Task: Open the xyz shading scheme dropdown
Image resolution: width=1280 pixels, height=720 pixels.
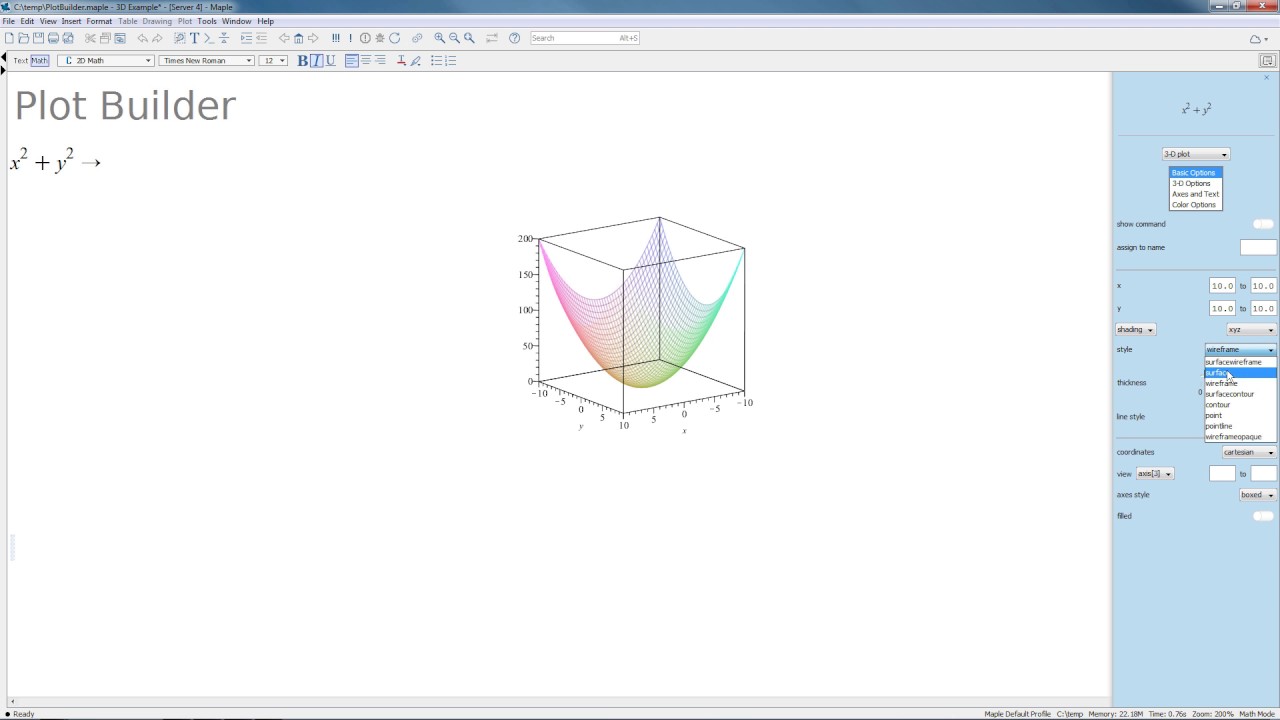Action: pos(1251,330)
